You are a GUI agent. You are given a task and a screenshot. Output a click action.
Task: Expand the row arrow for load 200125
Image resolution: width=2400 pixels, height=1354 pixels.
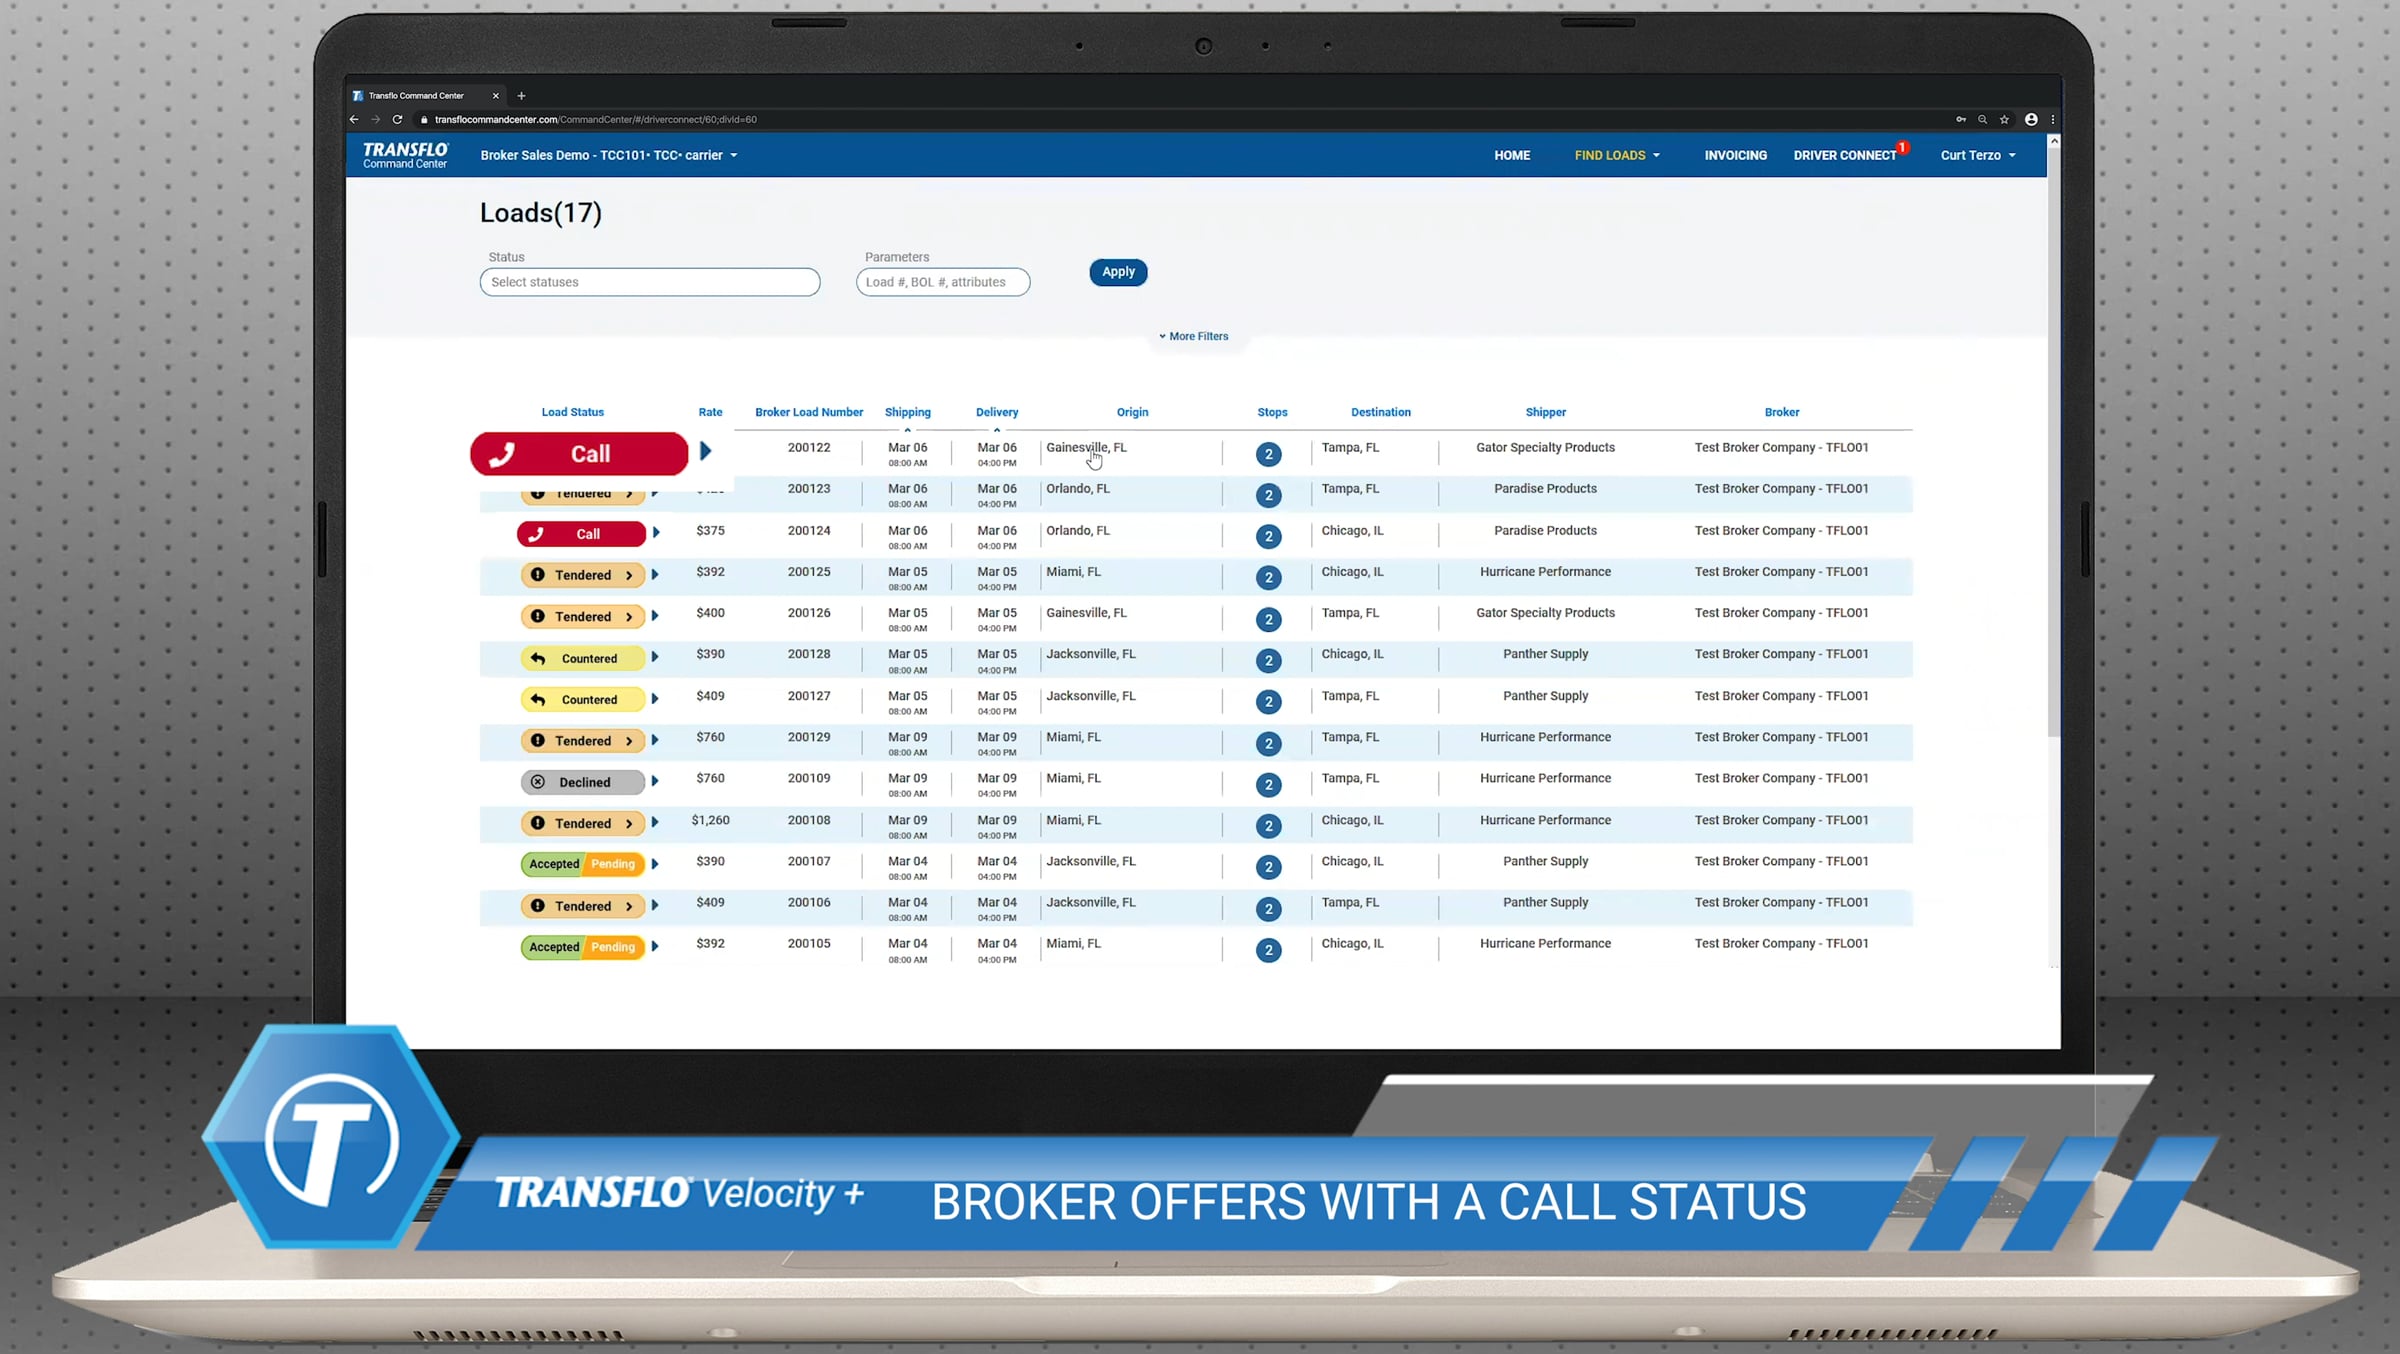(x=655, y=575)
